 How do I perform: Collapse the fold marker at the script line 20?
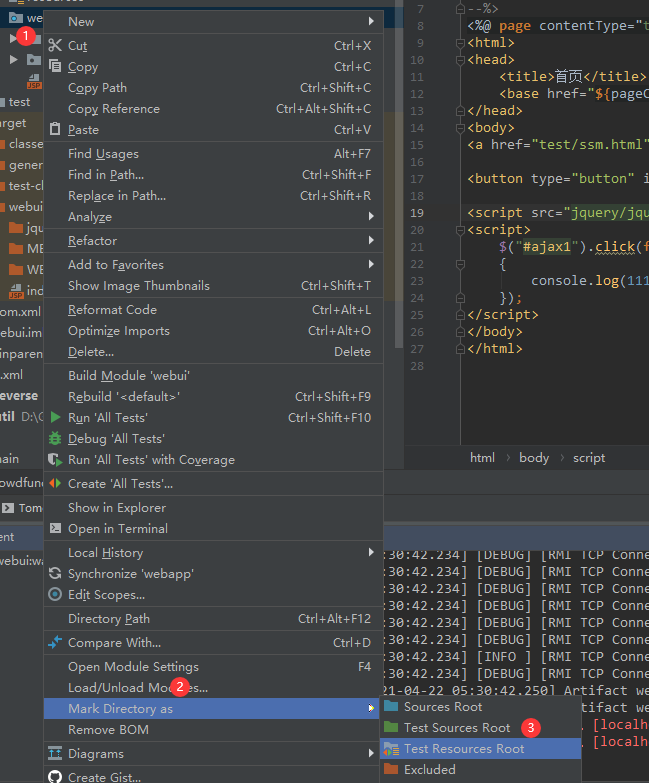[x=460, y=230]
